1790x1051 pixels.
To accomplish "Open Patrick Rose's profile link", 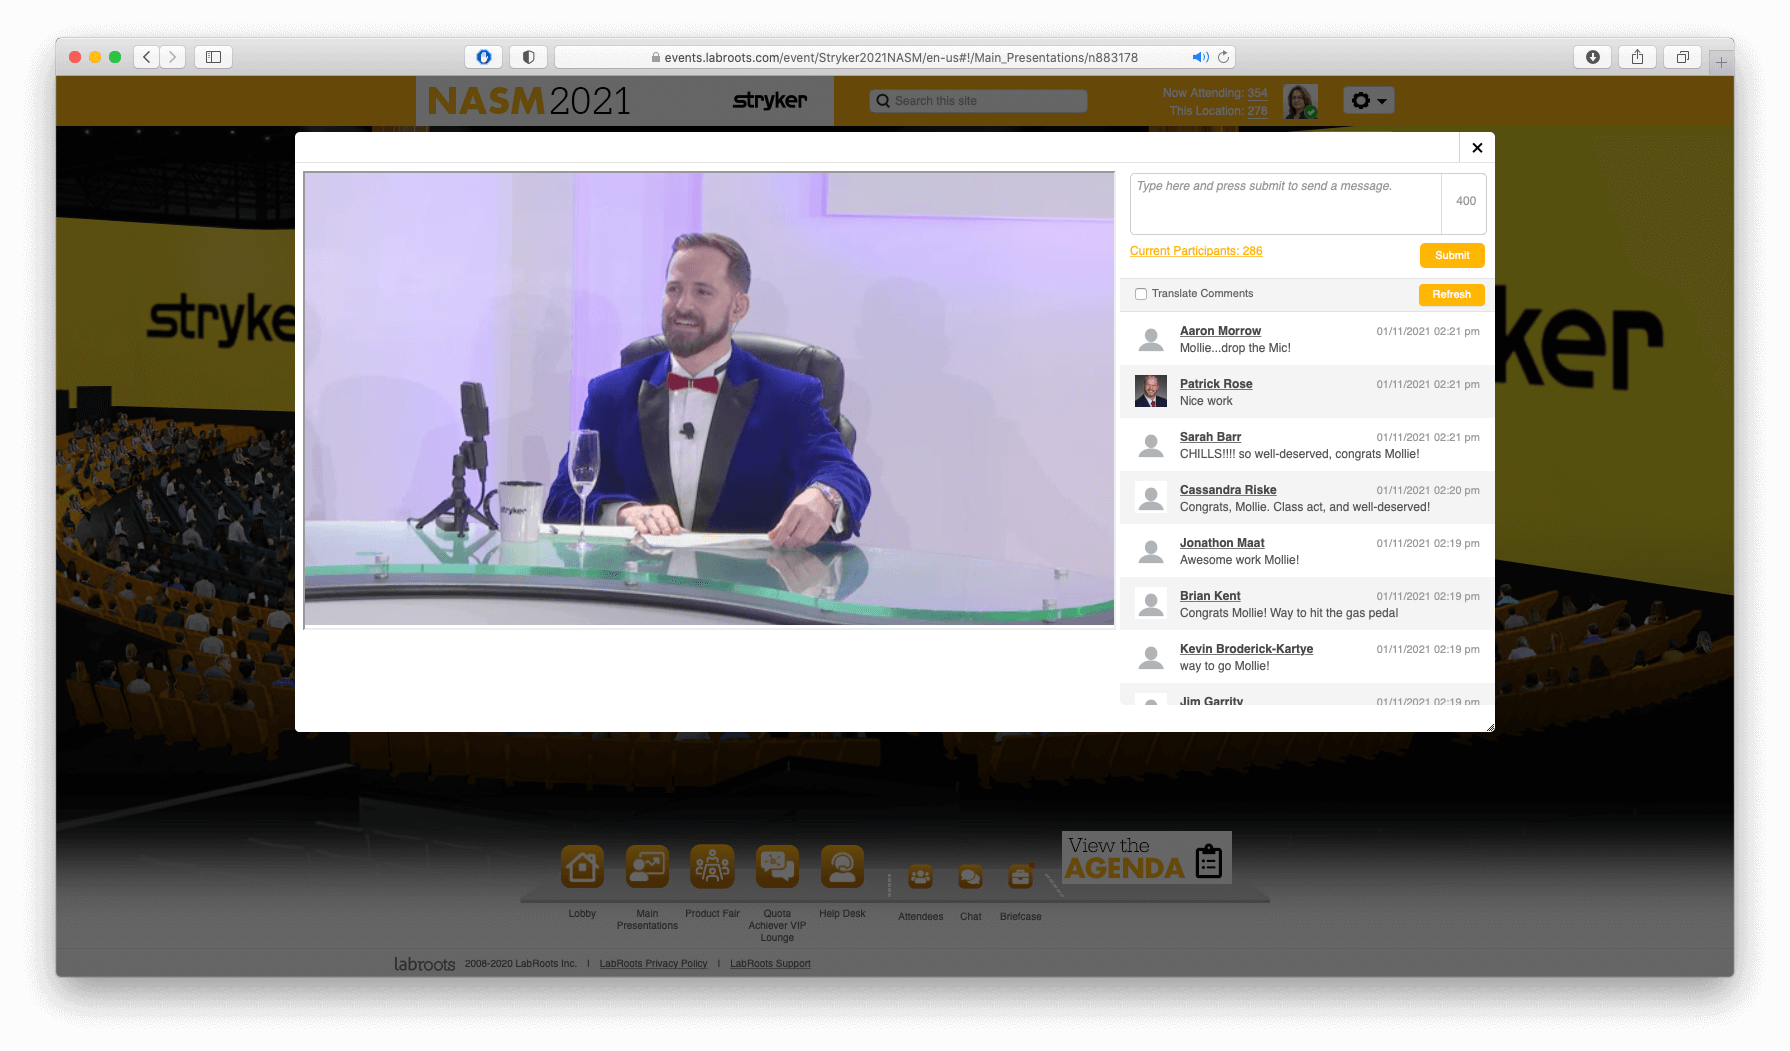I will click(x=1216, y=384).
